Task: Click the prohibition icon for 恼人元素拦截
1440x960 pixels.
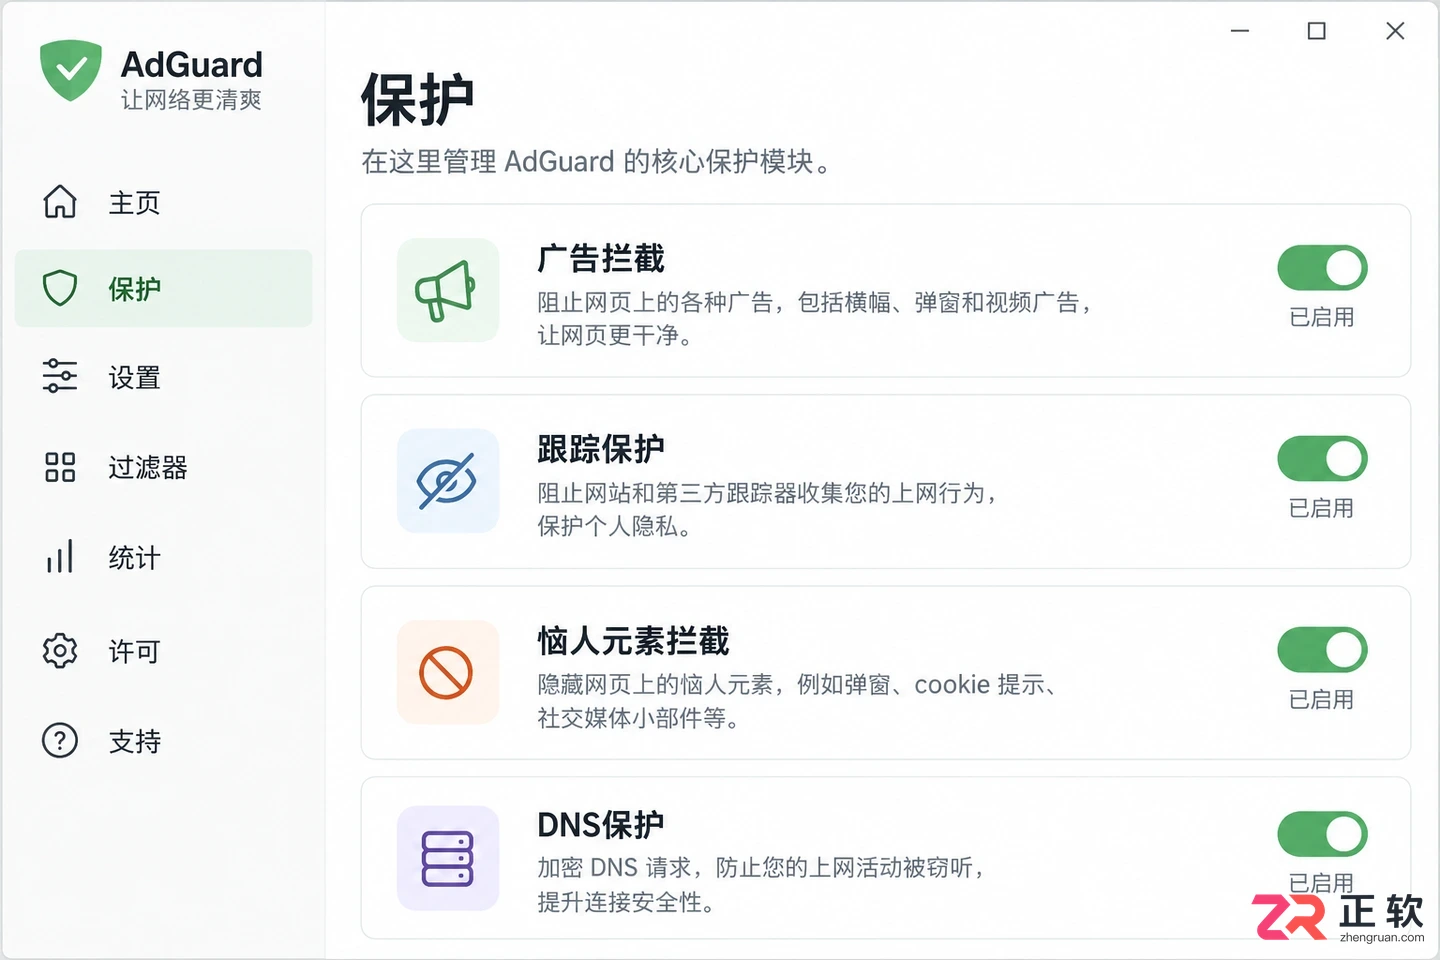Action: 447,672
